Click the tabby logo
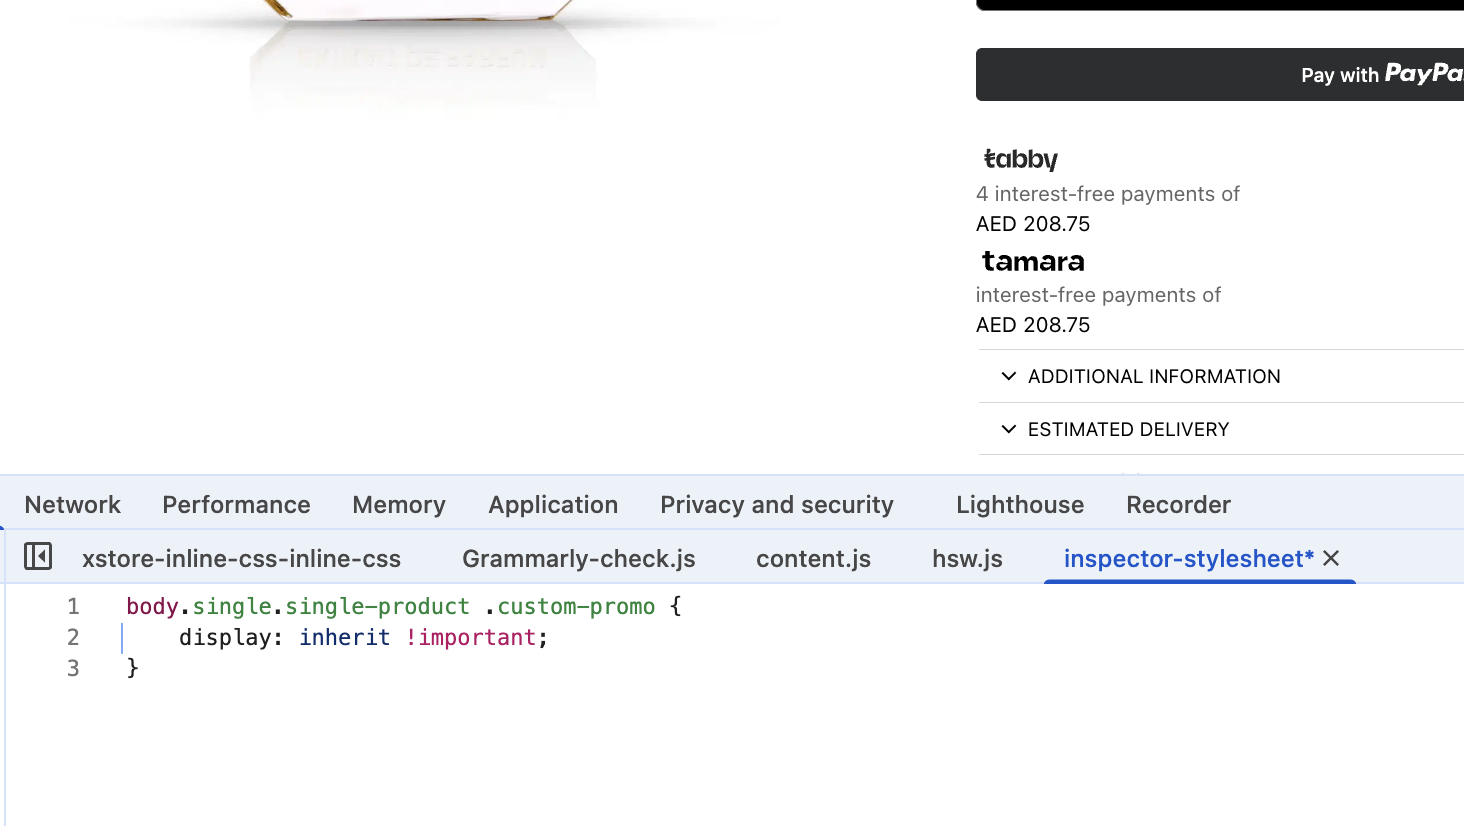 pyautogui.click(x=1020, y=160)
